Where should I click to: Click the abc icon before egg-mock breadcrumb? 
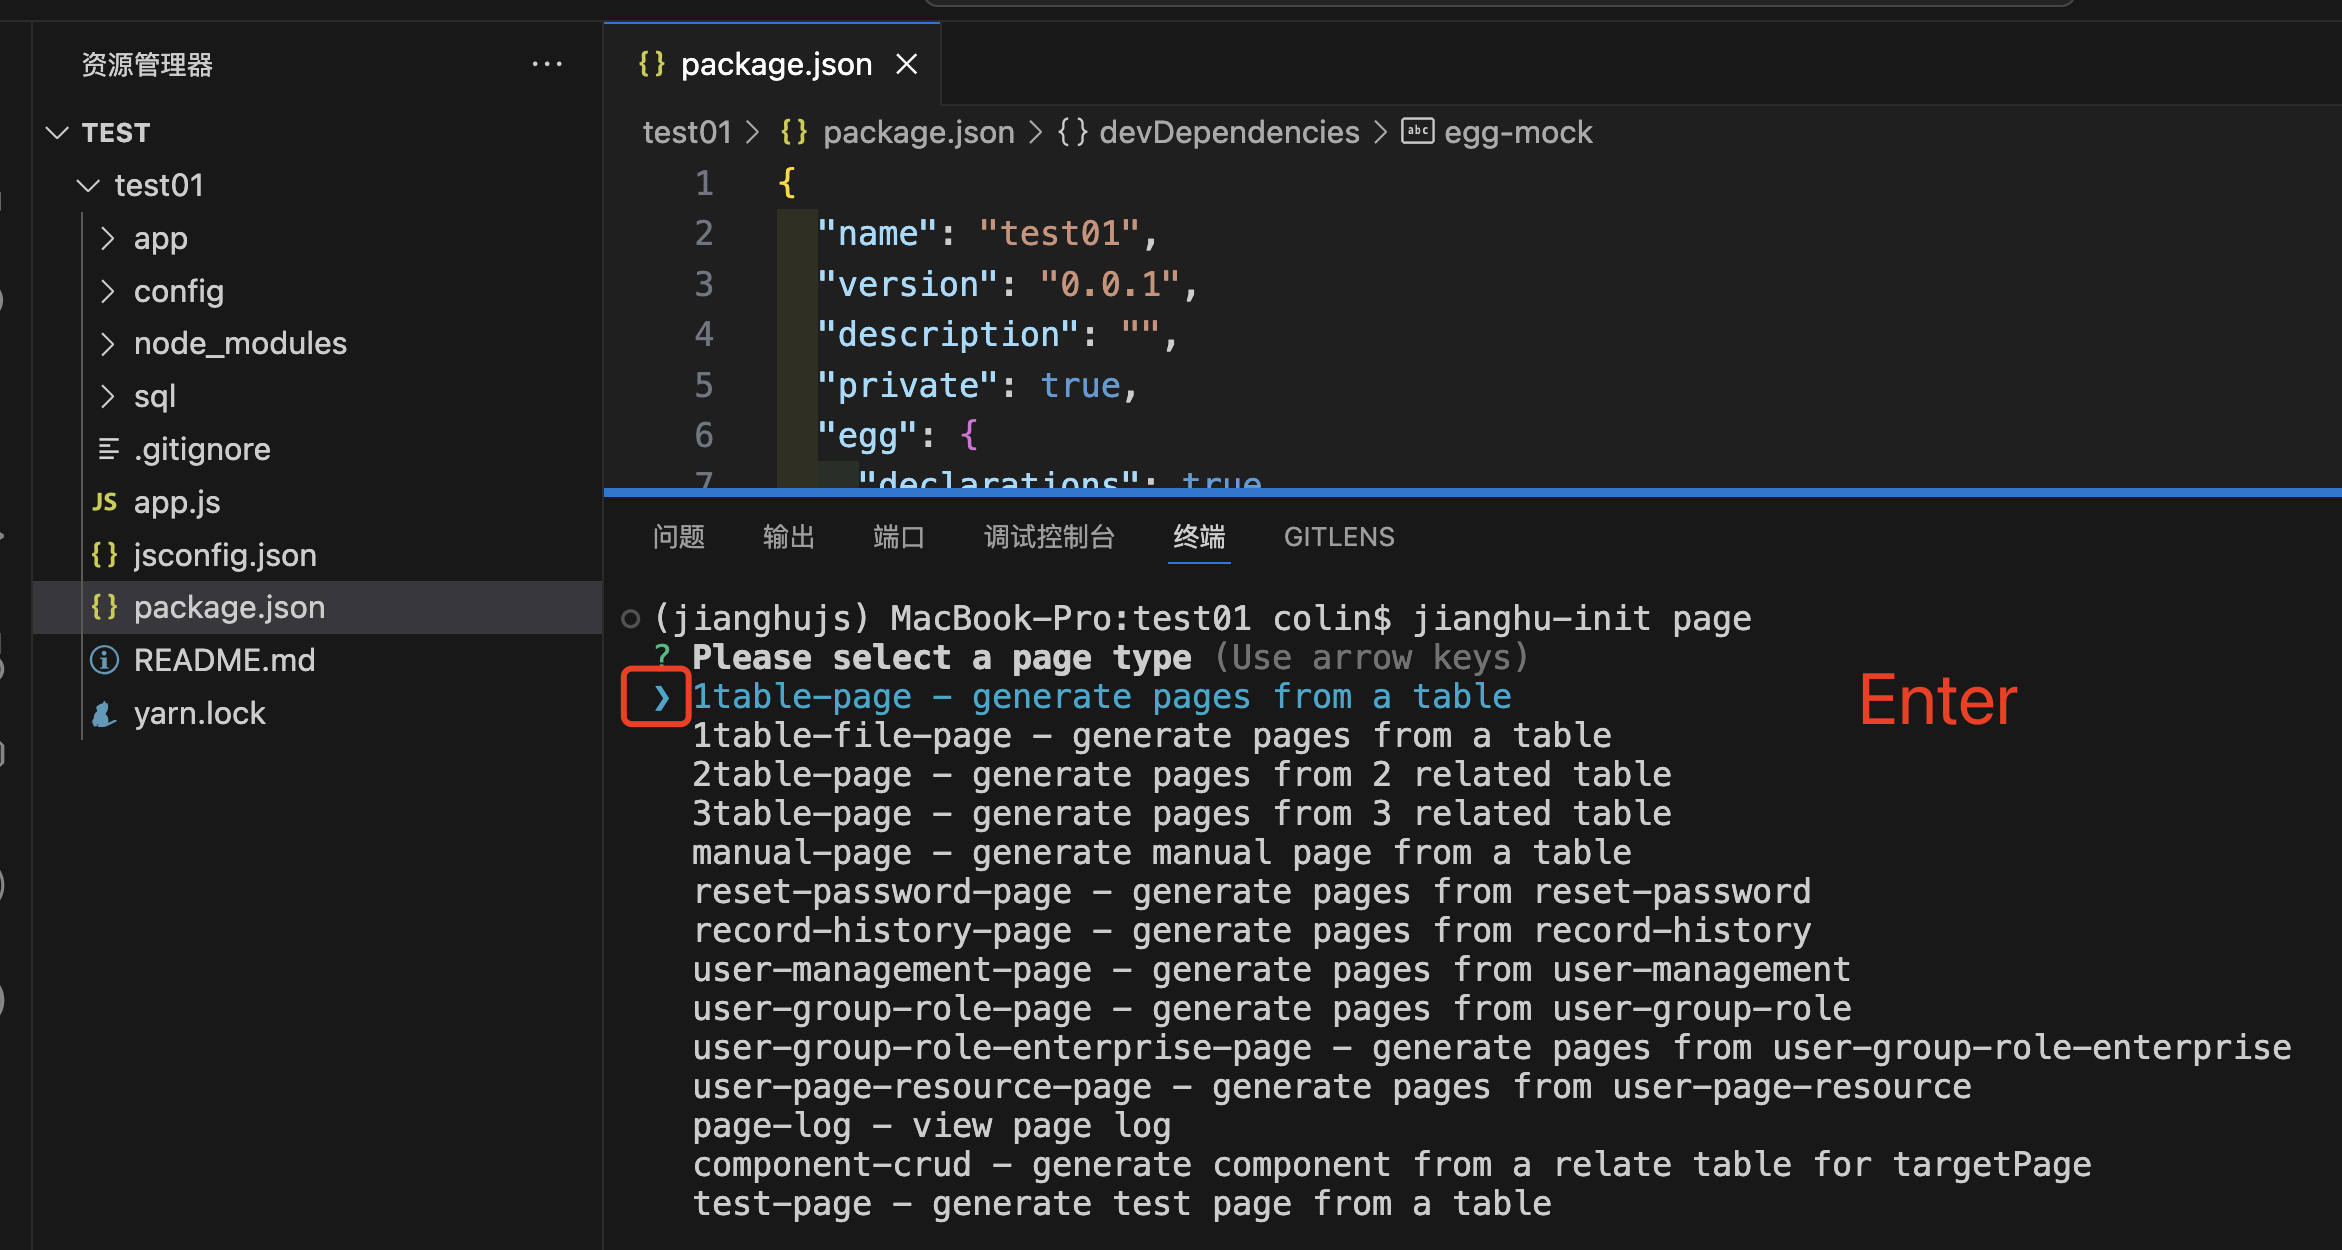pos(1417,131)
